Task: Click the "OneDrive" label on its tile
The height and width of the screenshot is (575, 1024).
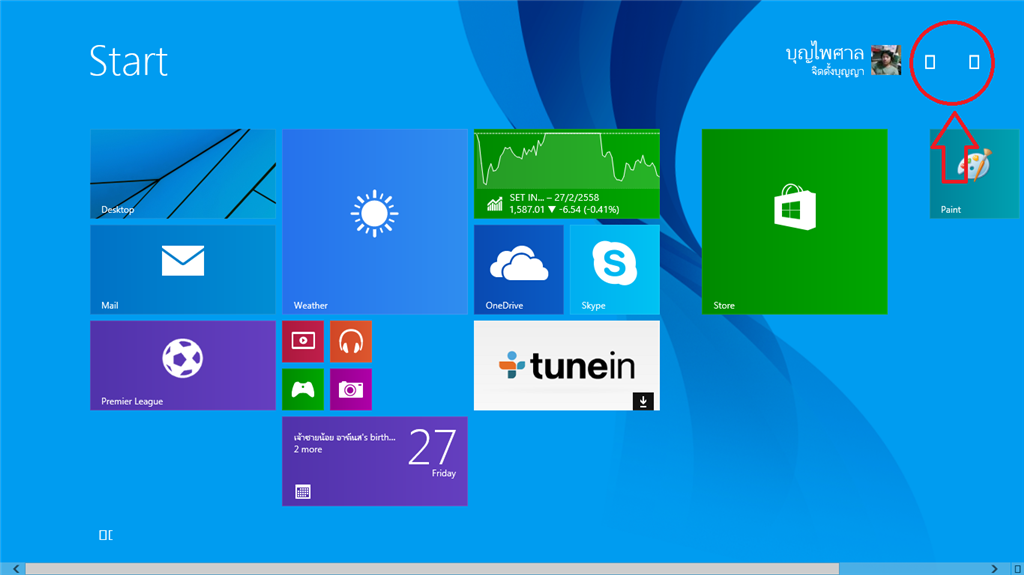Action: pyautogui.click(x=504, y=305)
